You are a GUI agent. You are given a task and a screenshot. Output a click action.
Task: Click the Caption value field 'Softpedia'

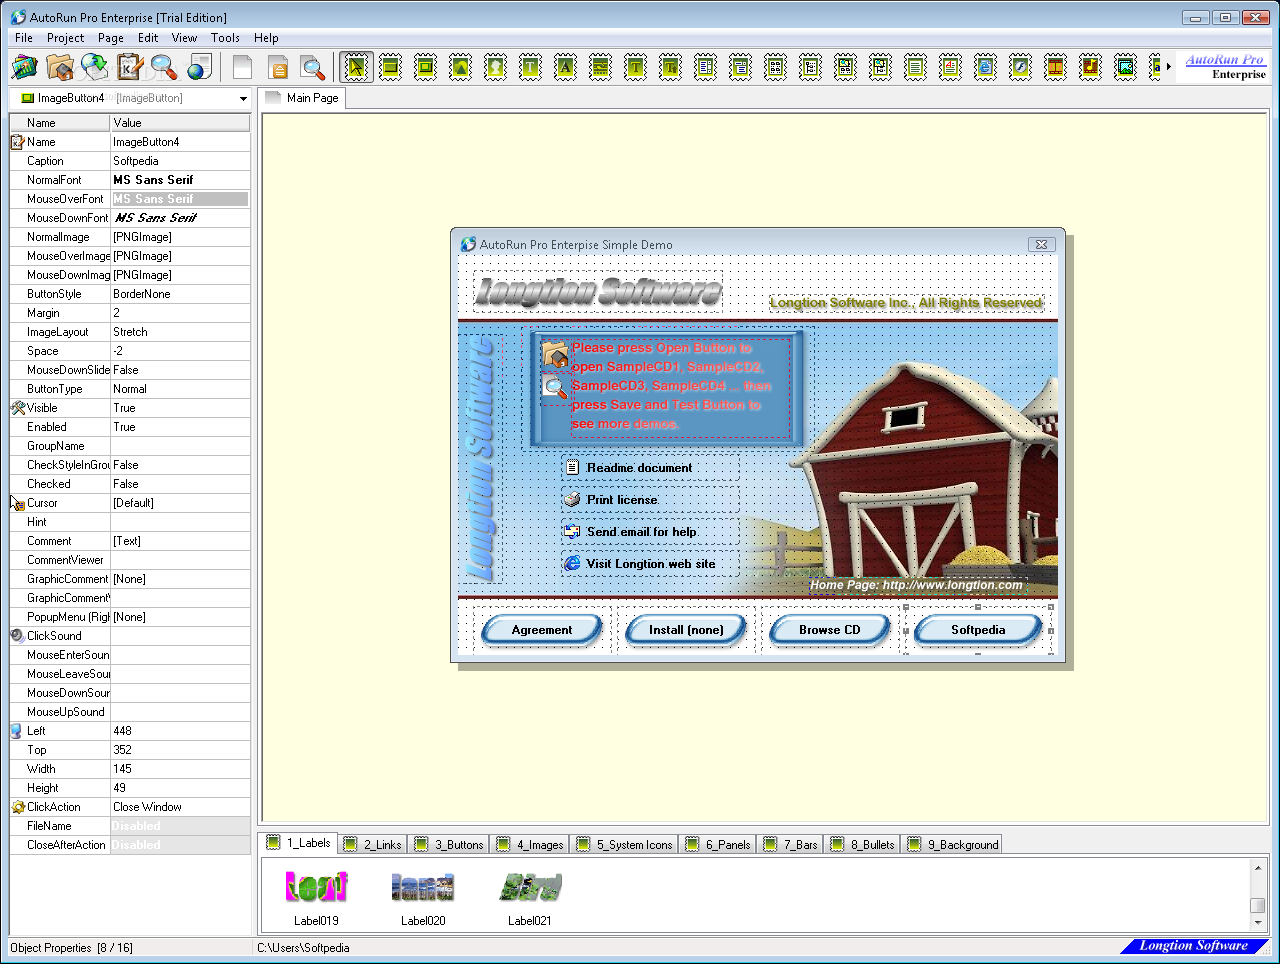[x=180, y=161]
